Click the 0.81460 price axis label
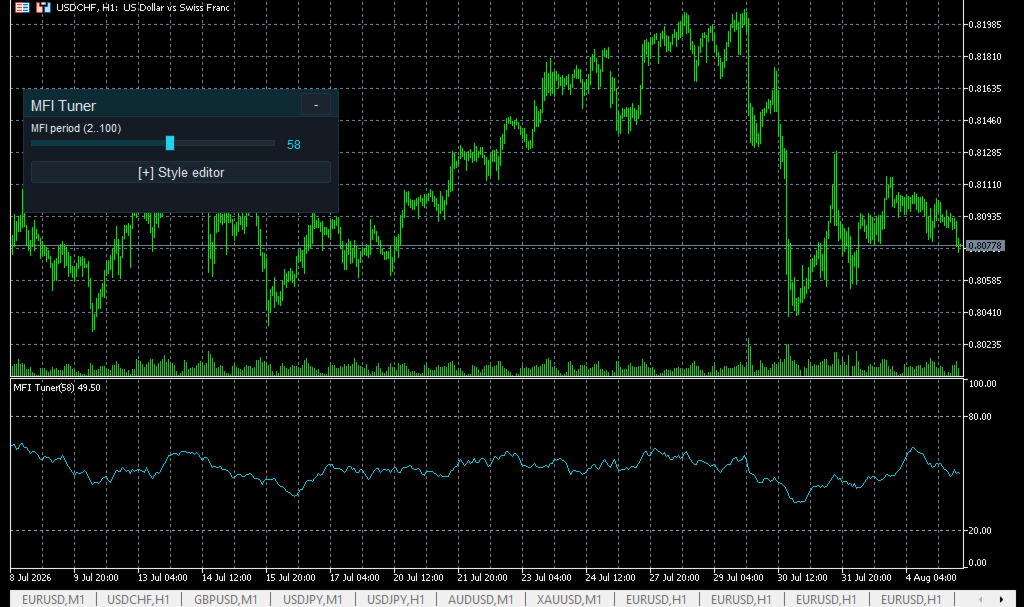 tap(985, 121)
